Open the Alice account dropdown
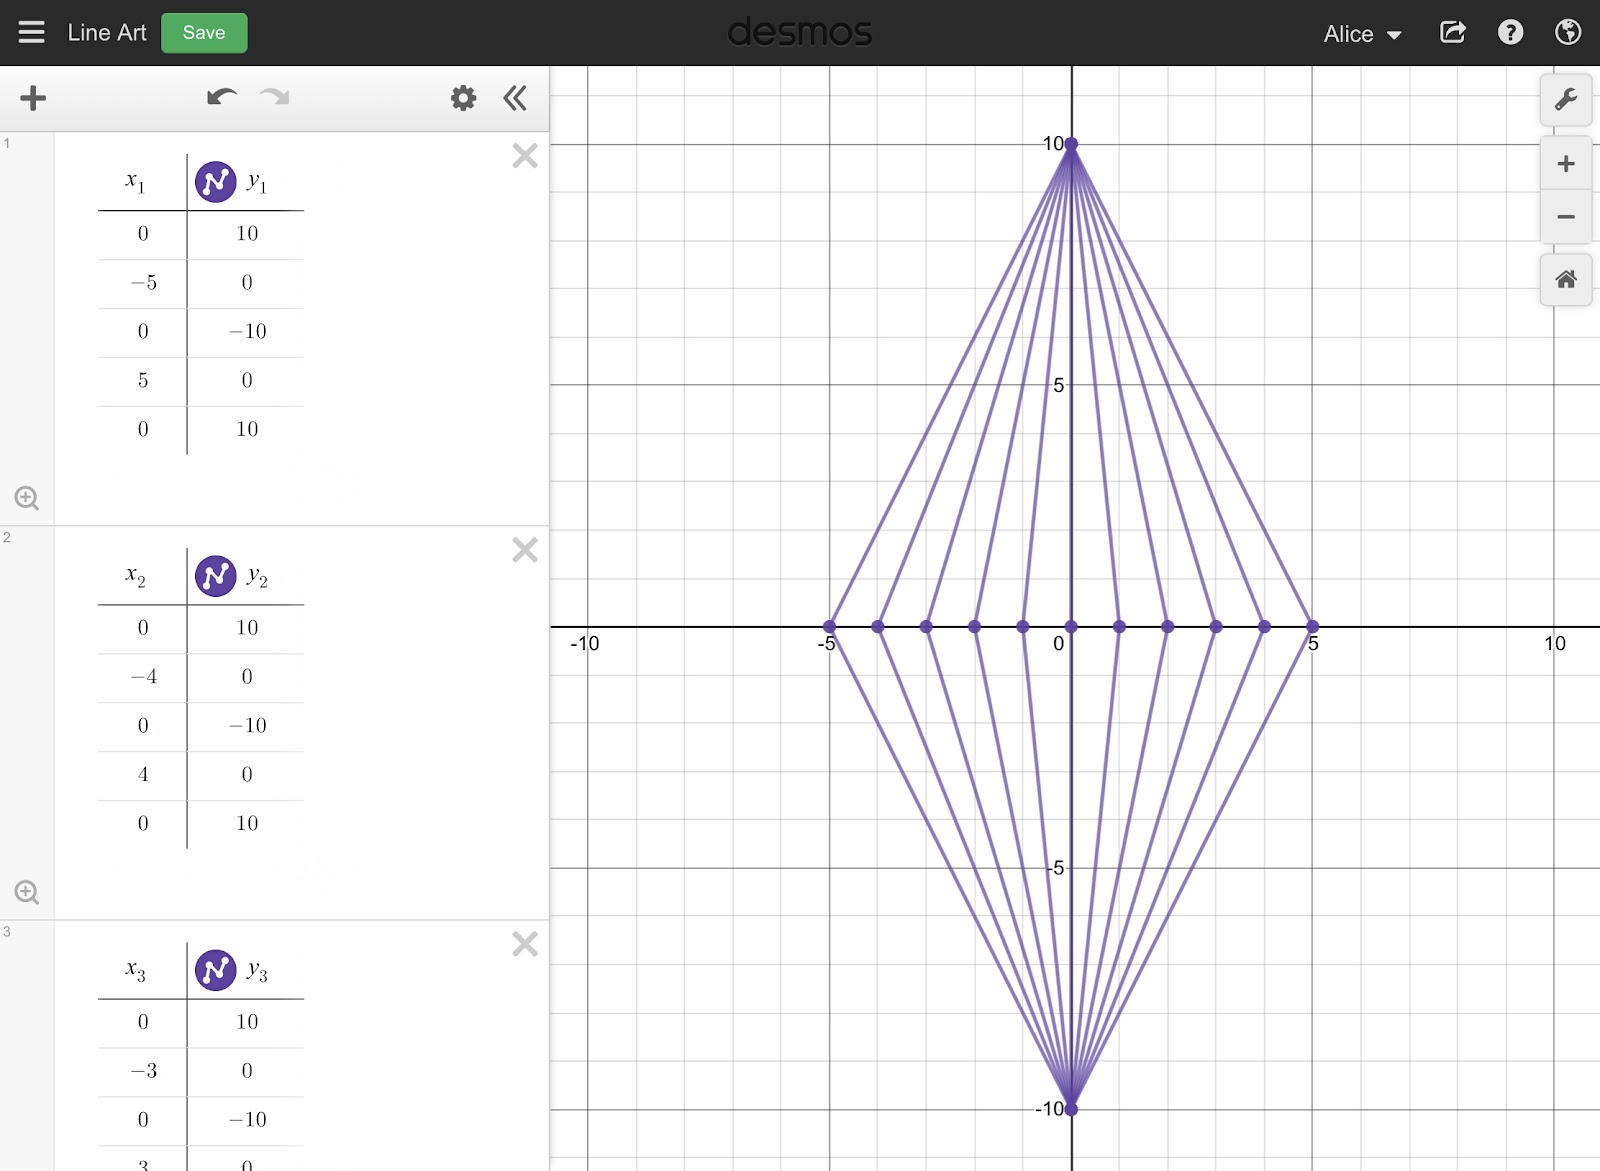 (x=1362, y=34)
